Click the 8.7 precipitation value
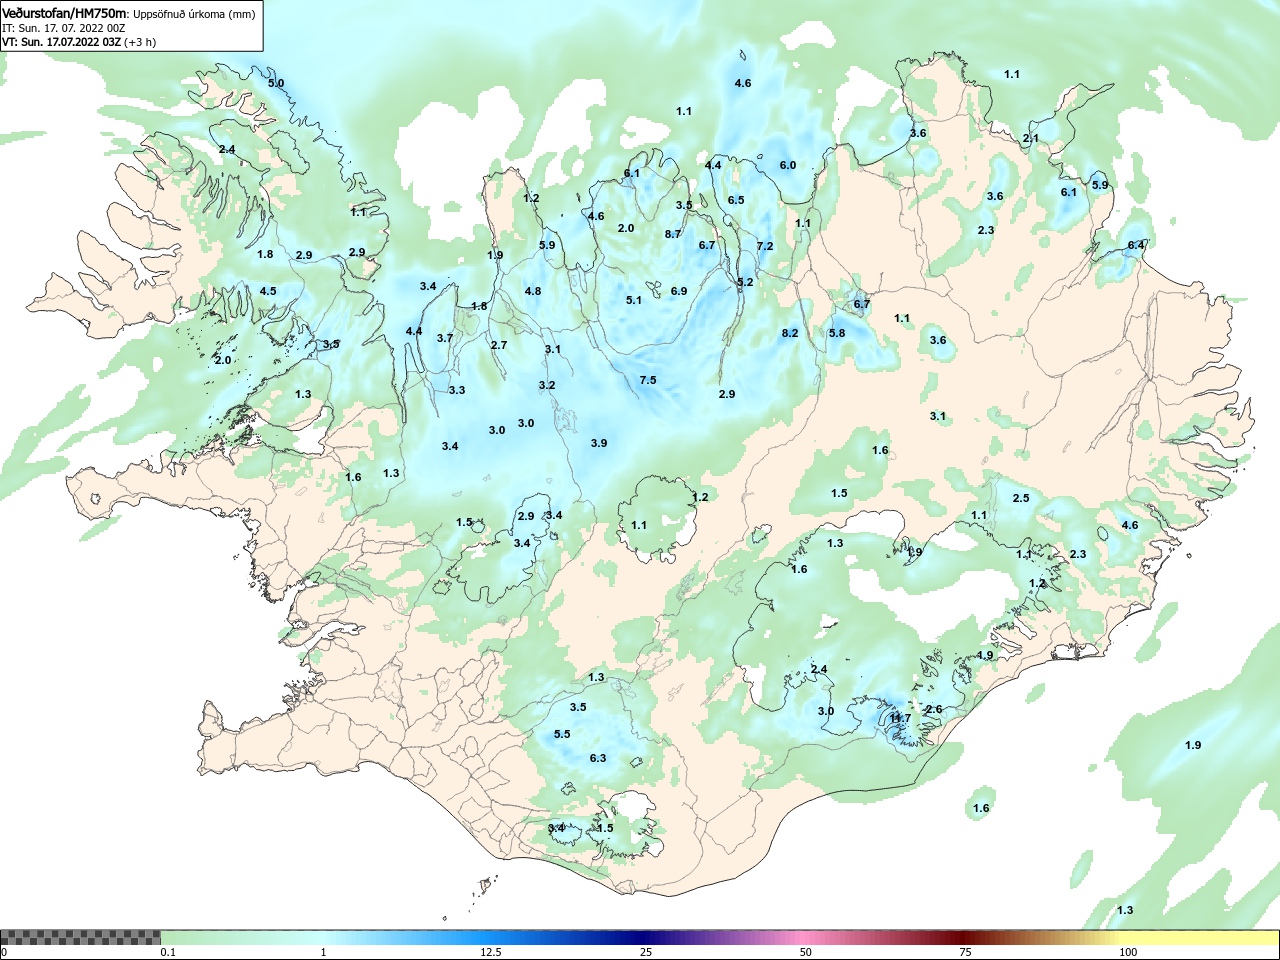1280x960 pixels. 673,234
